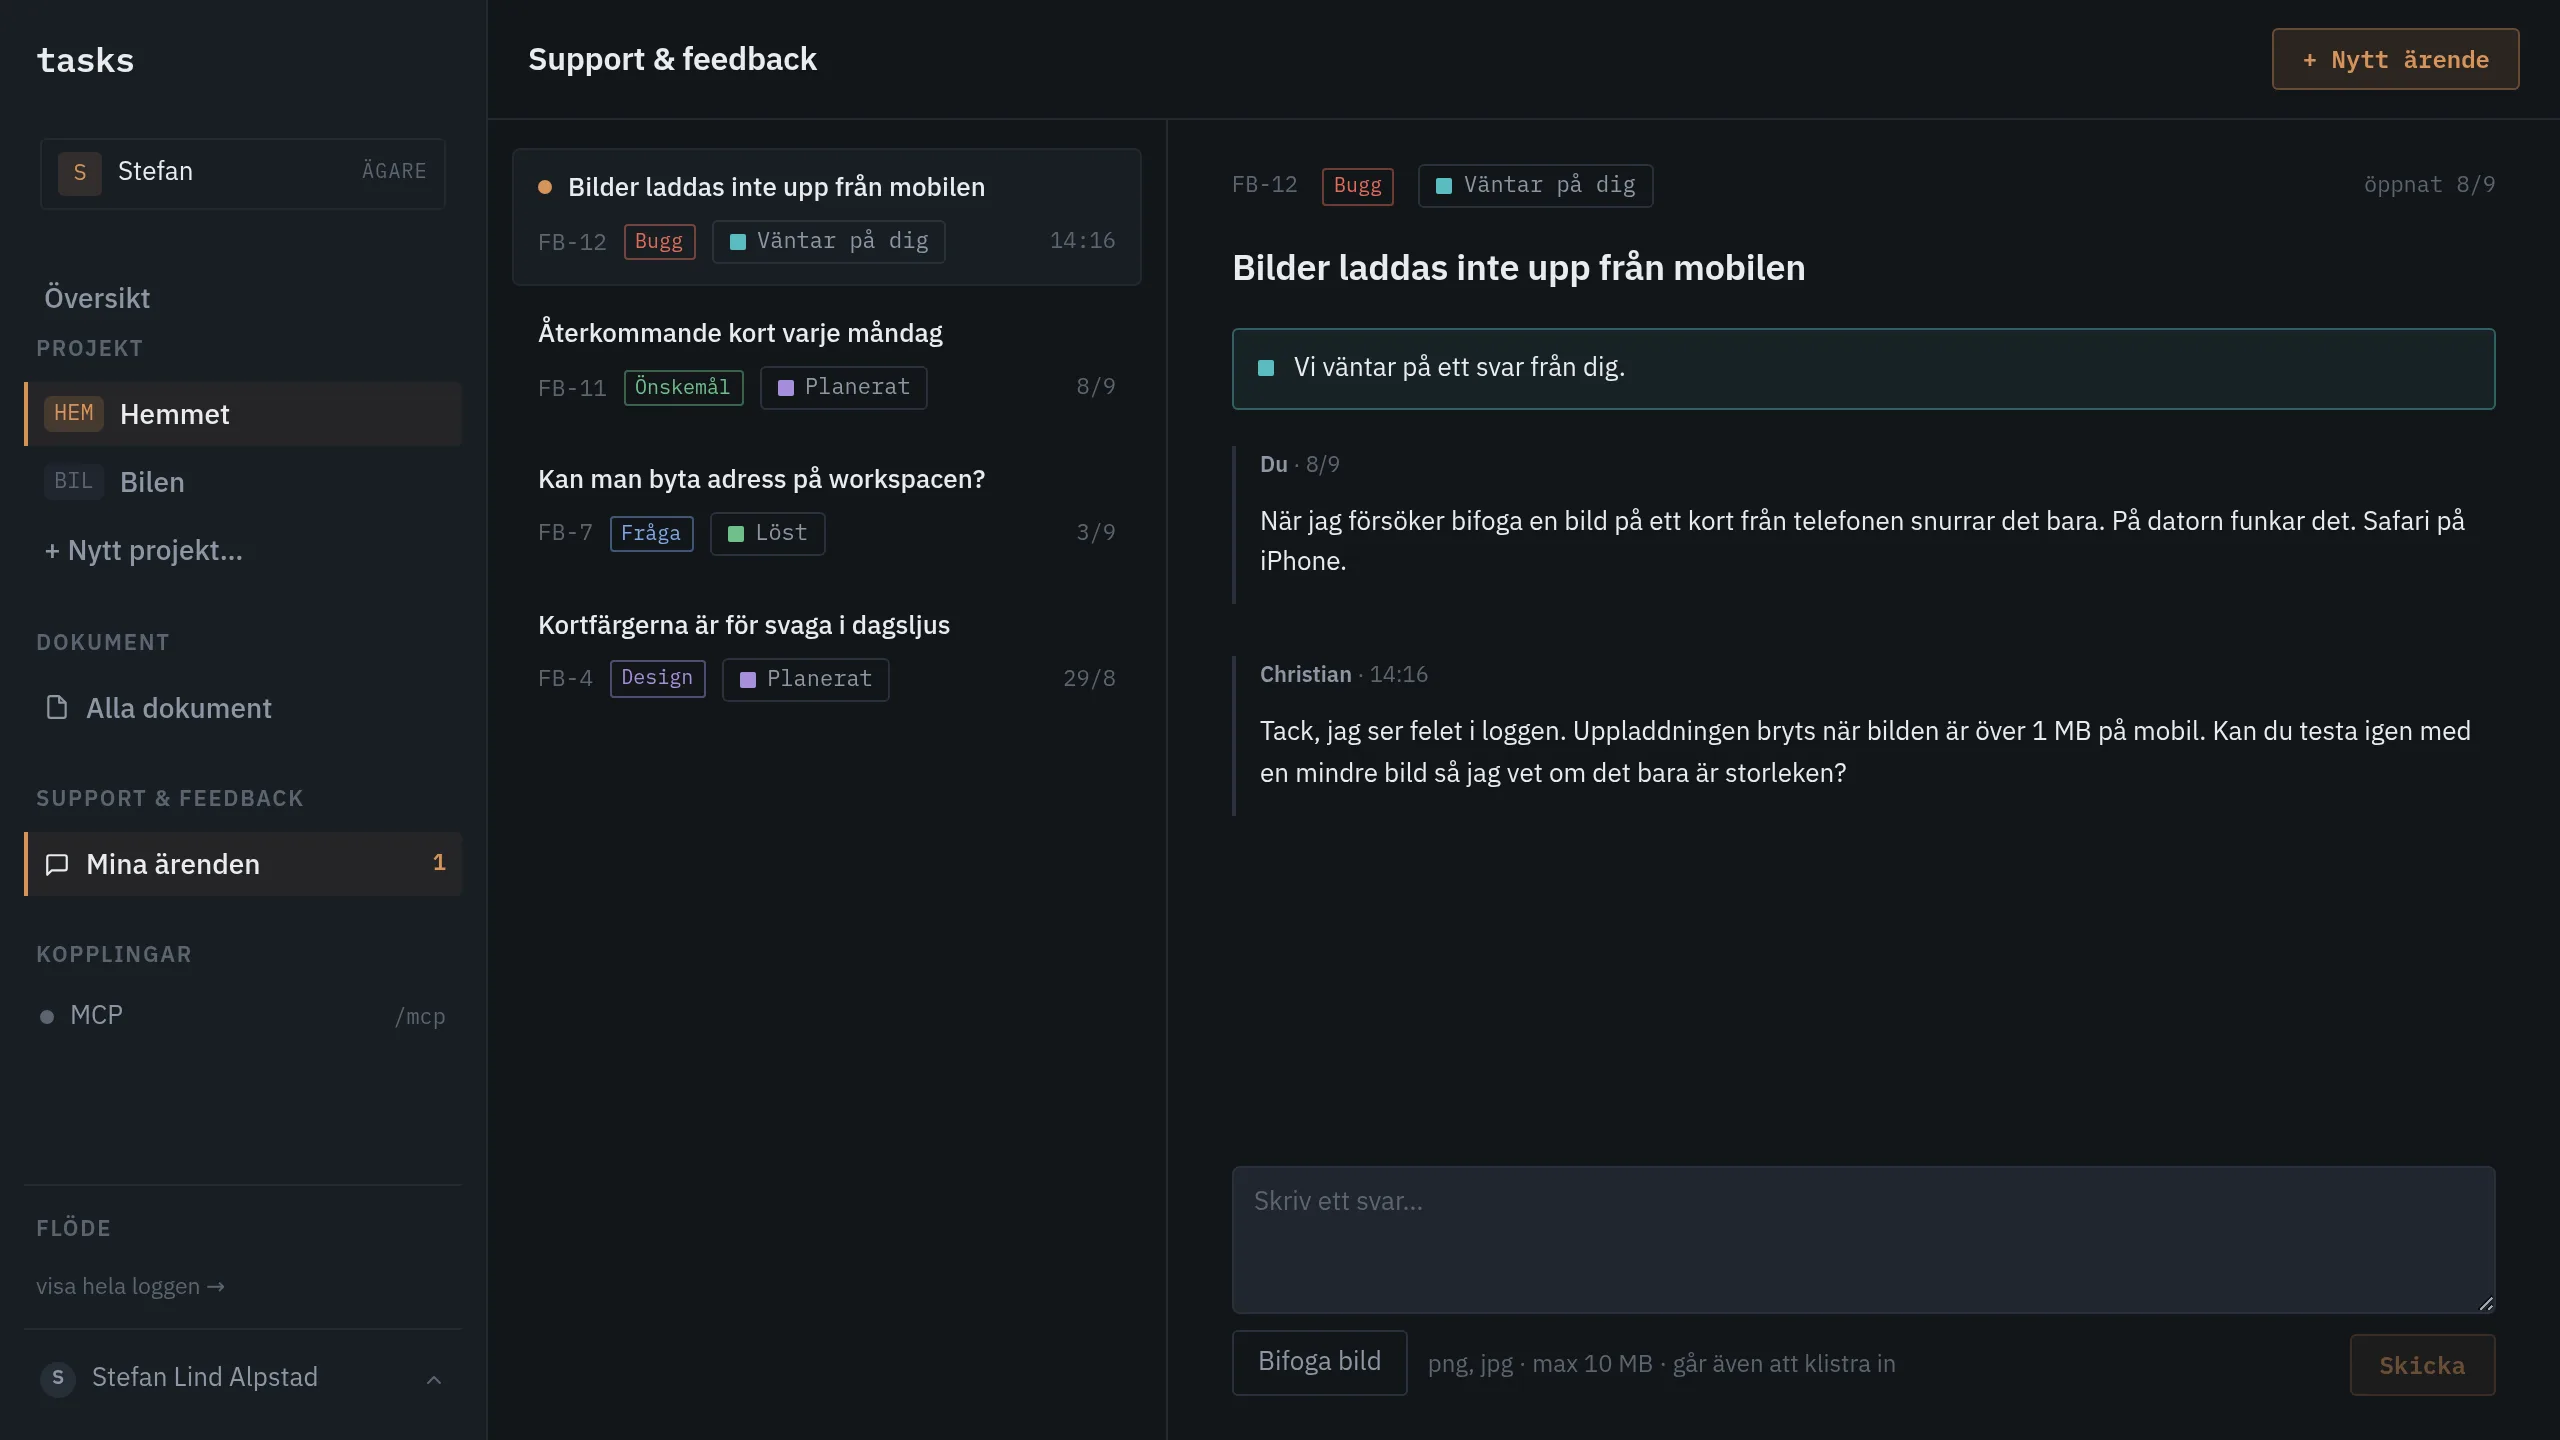This screenshot has width=2560, height=1440.
Task: Click orange unread dot on Bilder laddas ticket
Action: click(545, 187)
